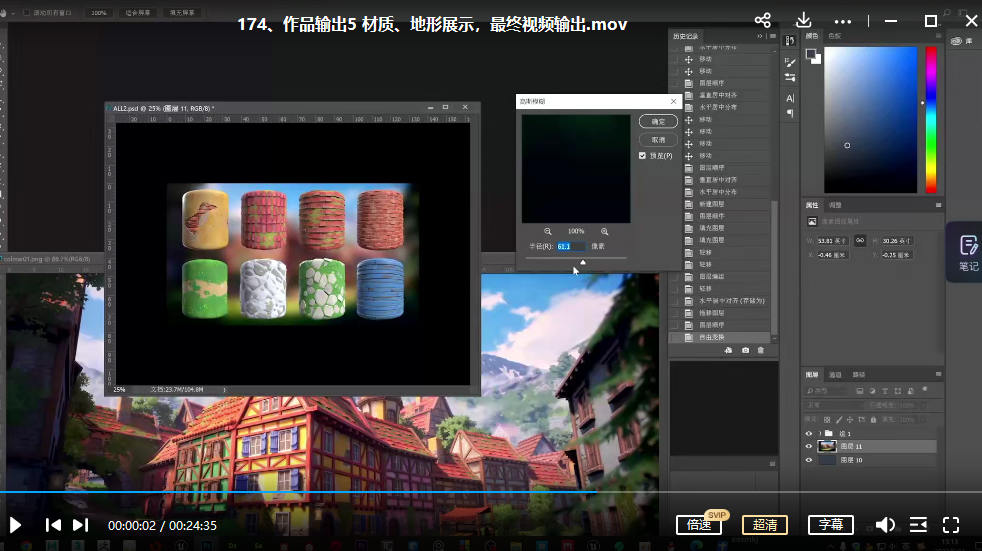
Task: Mute the video volume speaker icon
Action: pyautogui.click(x=885, y=525)
